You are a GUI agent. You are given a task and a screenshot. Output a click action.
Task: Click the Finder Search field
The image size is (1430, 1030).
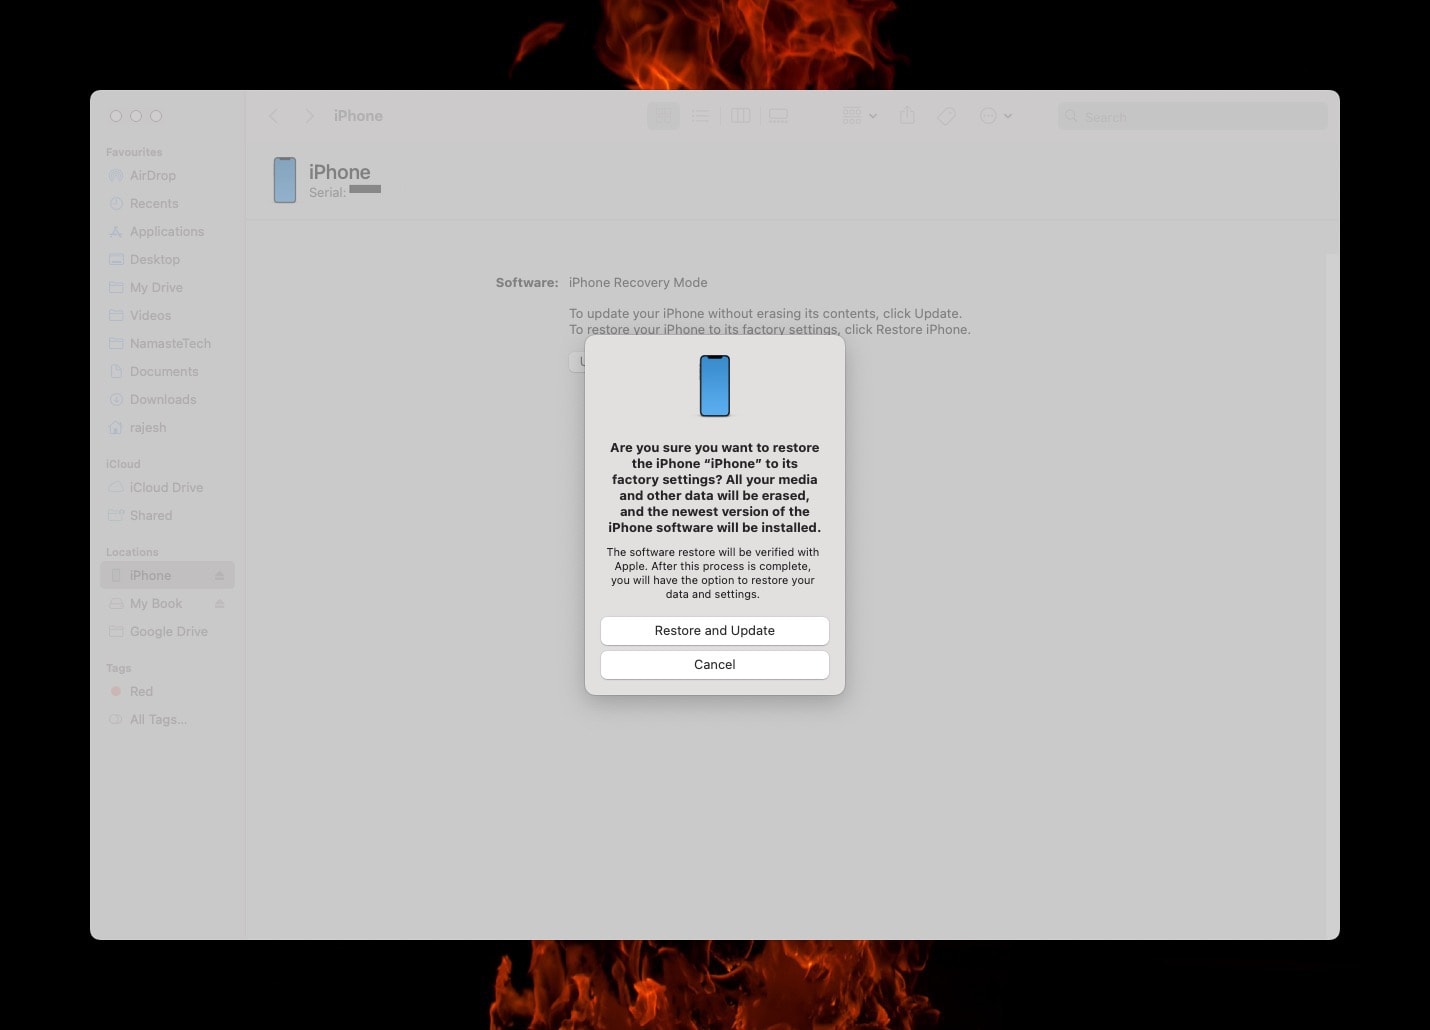1192,117
